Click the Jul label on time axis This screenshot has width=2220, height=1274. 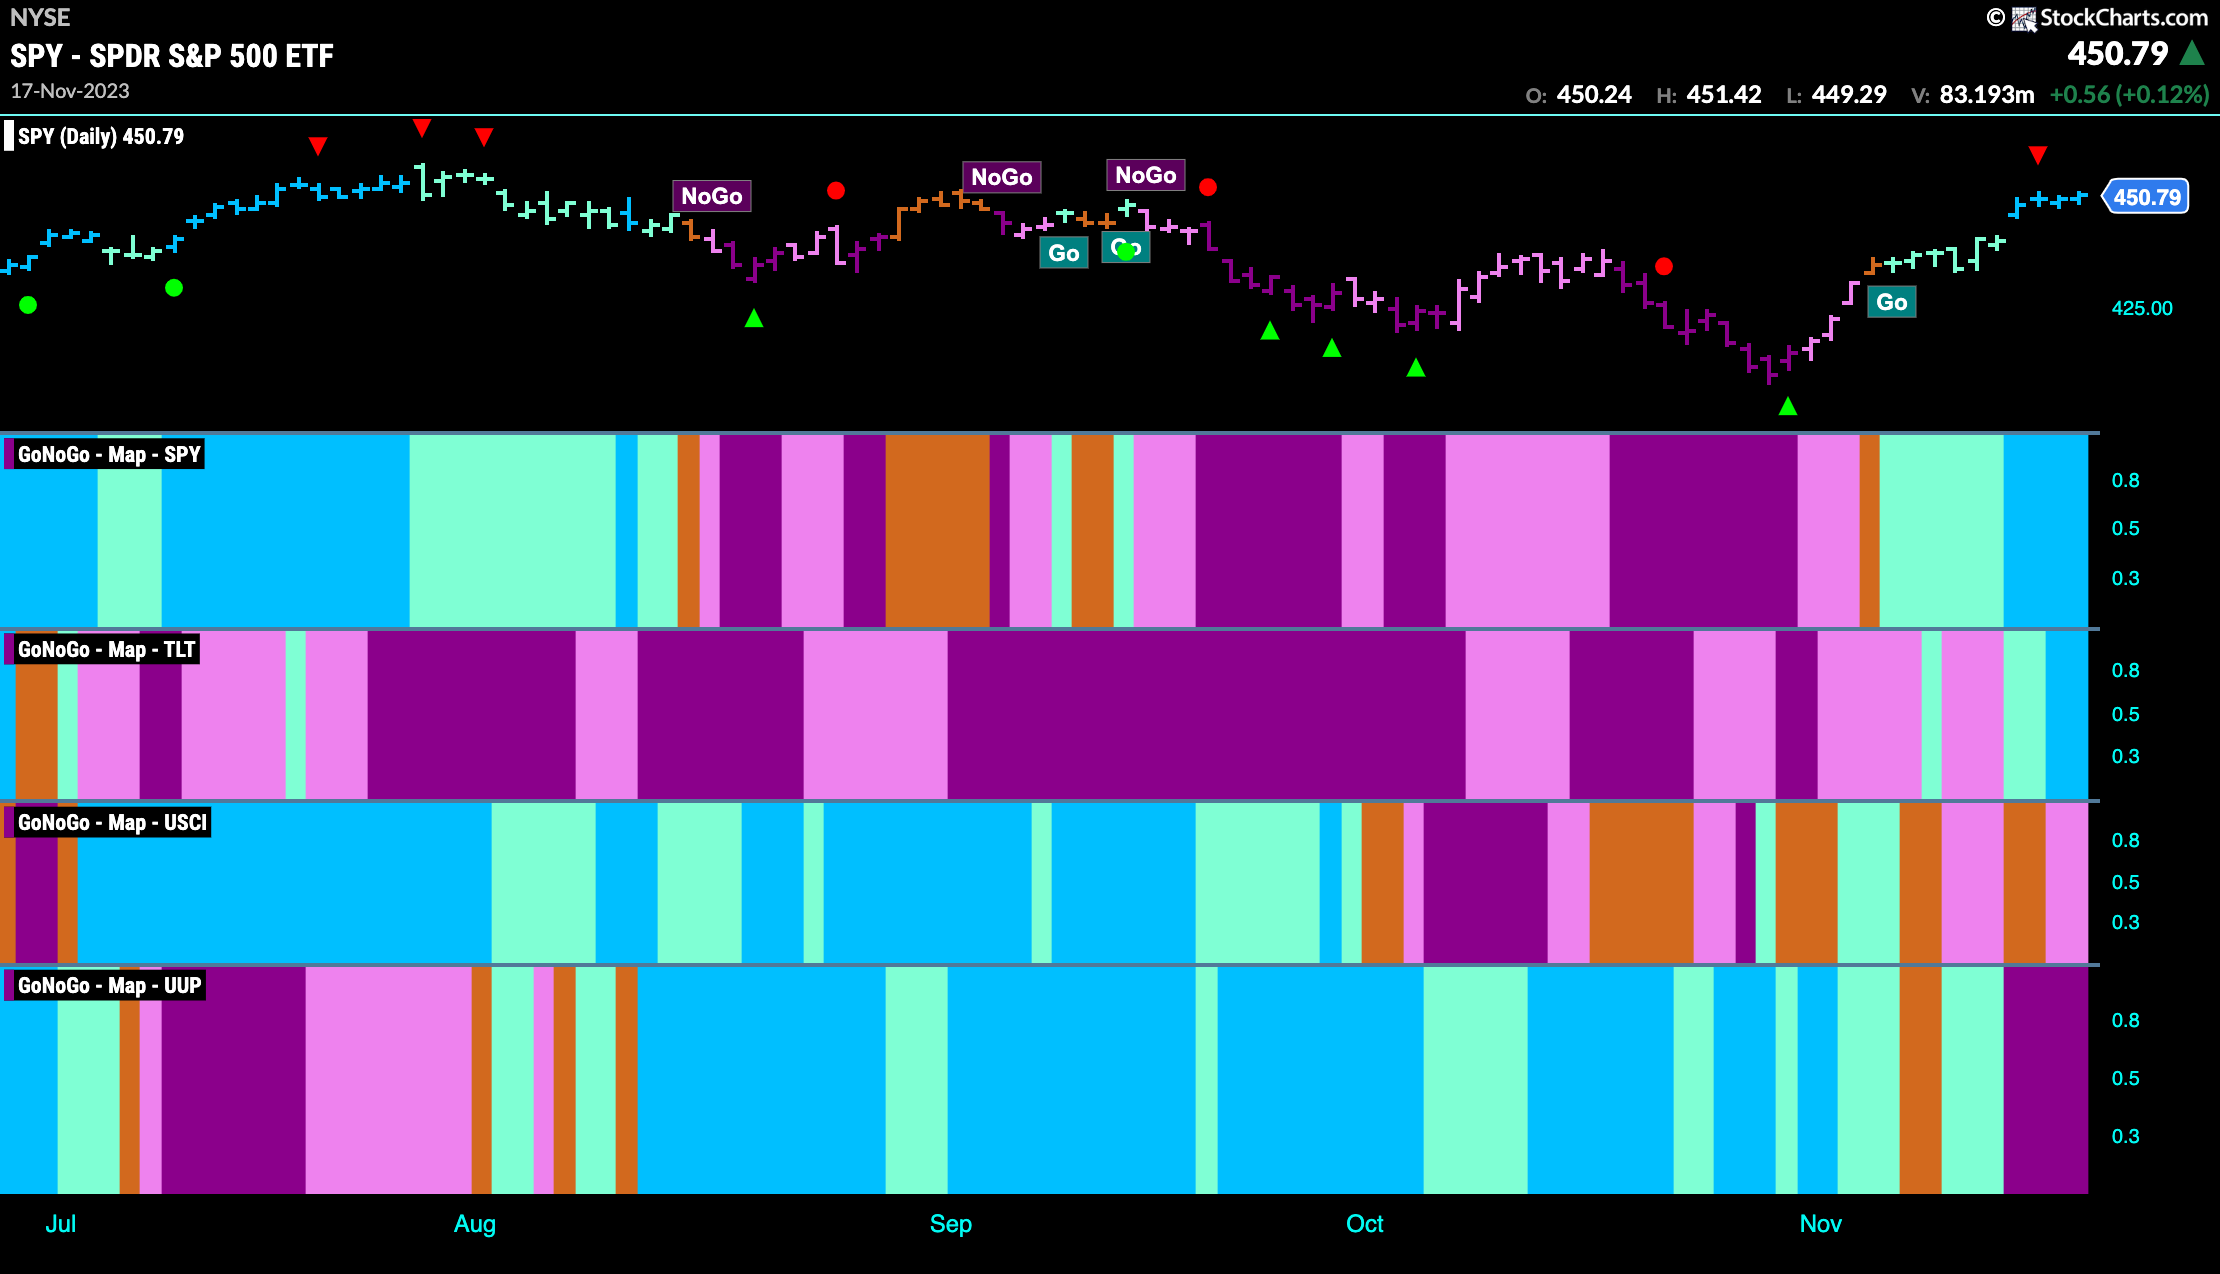click(x=60, y=1224)
